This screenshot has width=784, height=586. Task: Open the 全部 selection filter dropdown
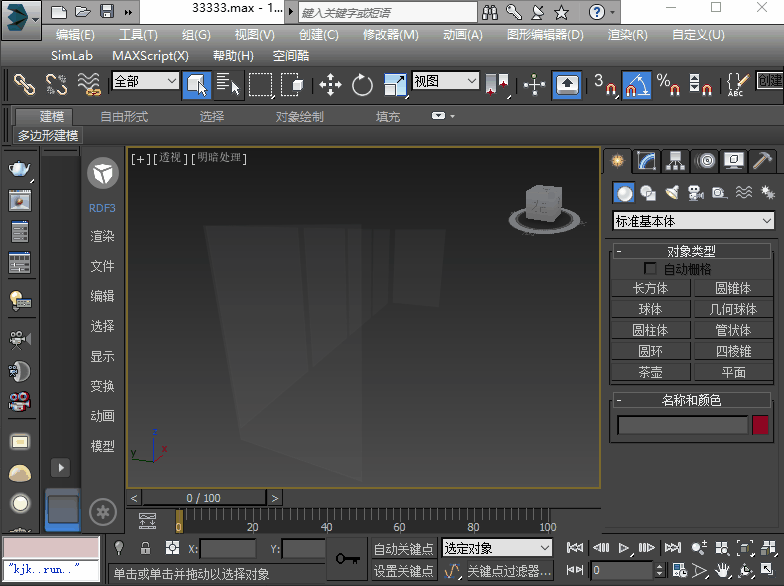click(145, 81)
